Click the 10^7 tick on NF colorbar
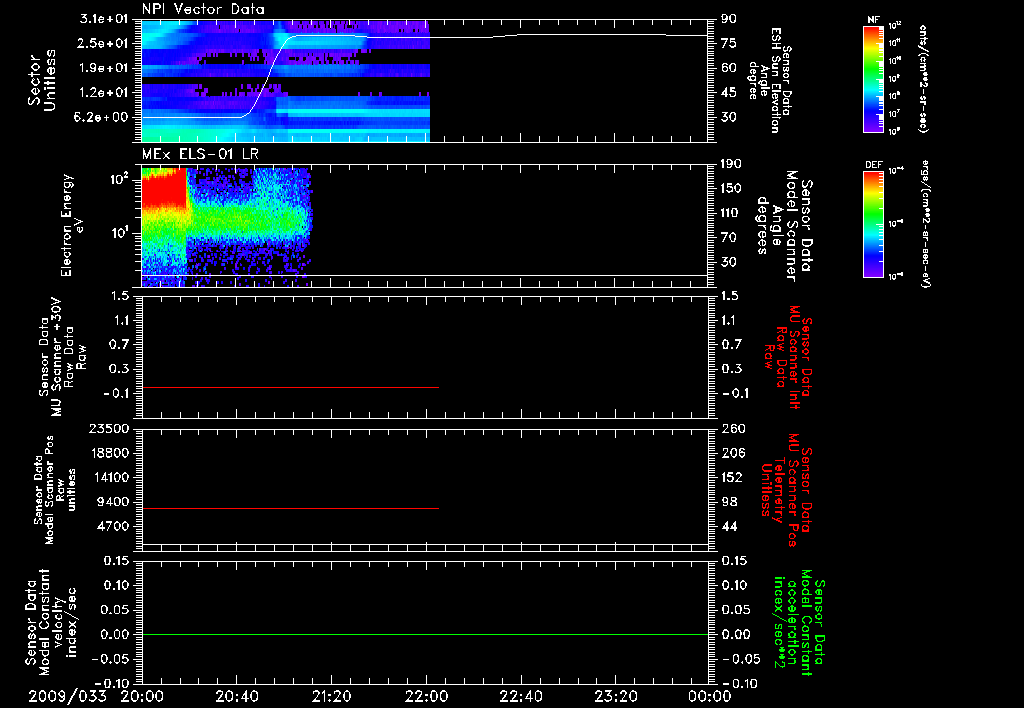1024x708 pixels. pyautogui.click(x=894, y=114)
